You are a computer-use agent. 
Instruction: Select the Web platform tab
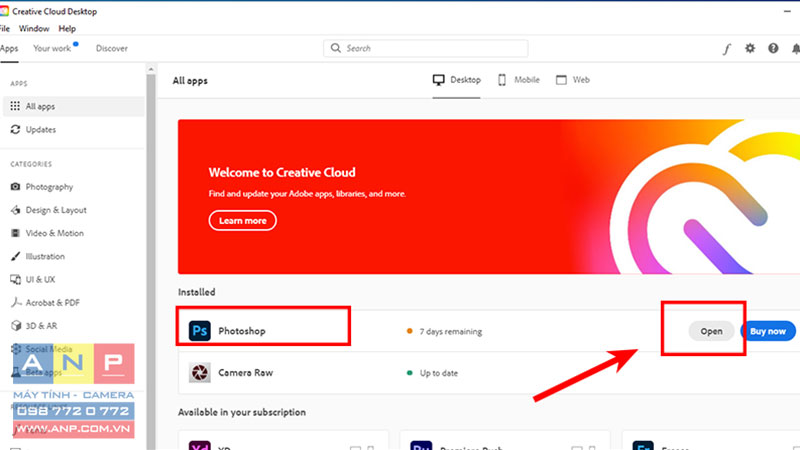point(573,80)
